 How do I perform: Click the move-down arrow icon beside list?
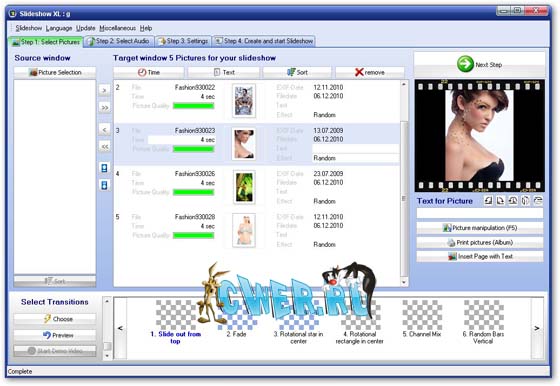pyautogui.click(x=104, y=185)
